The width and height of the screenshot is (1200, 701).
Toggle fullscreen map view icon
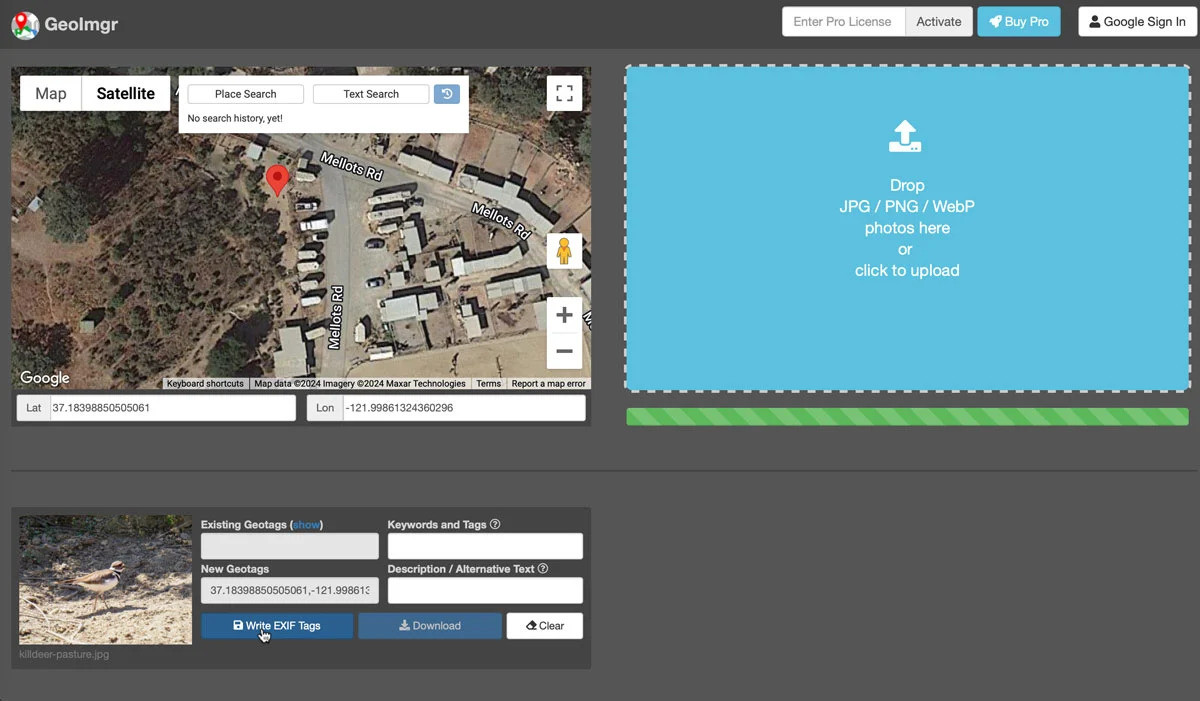point(564,94)
